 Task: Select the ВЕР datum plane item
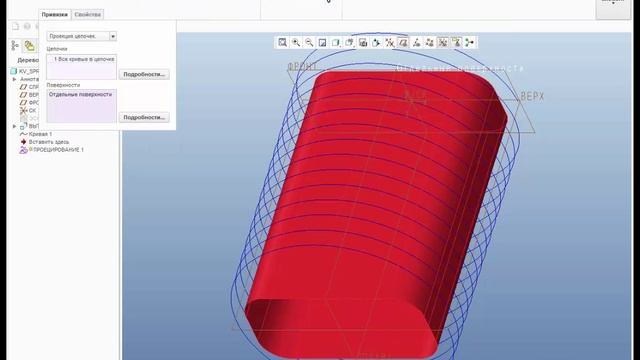click(29, 95)
